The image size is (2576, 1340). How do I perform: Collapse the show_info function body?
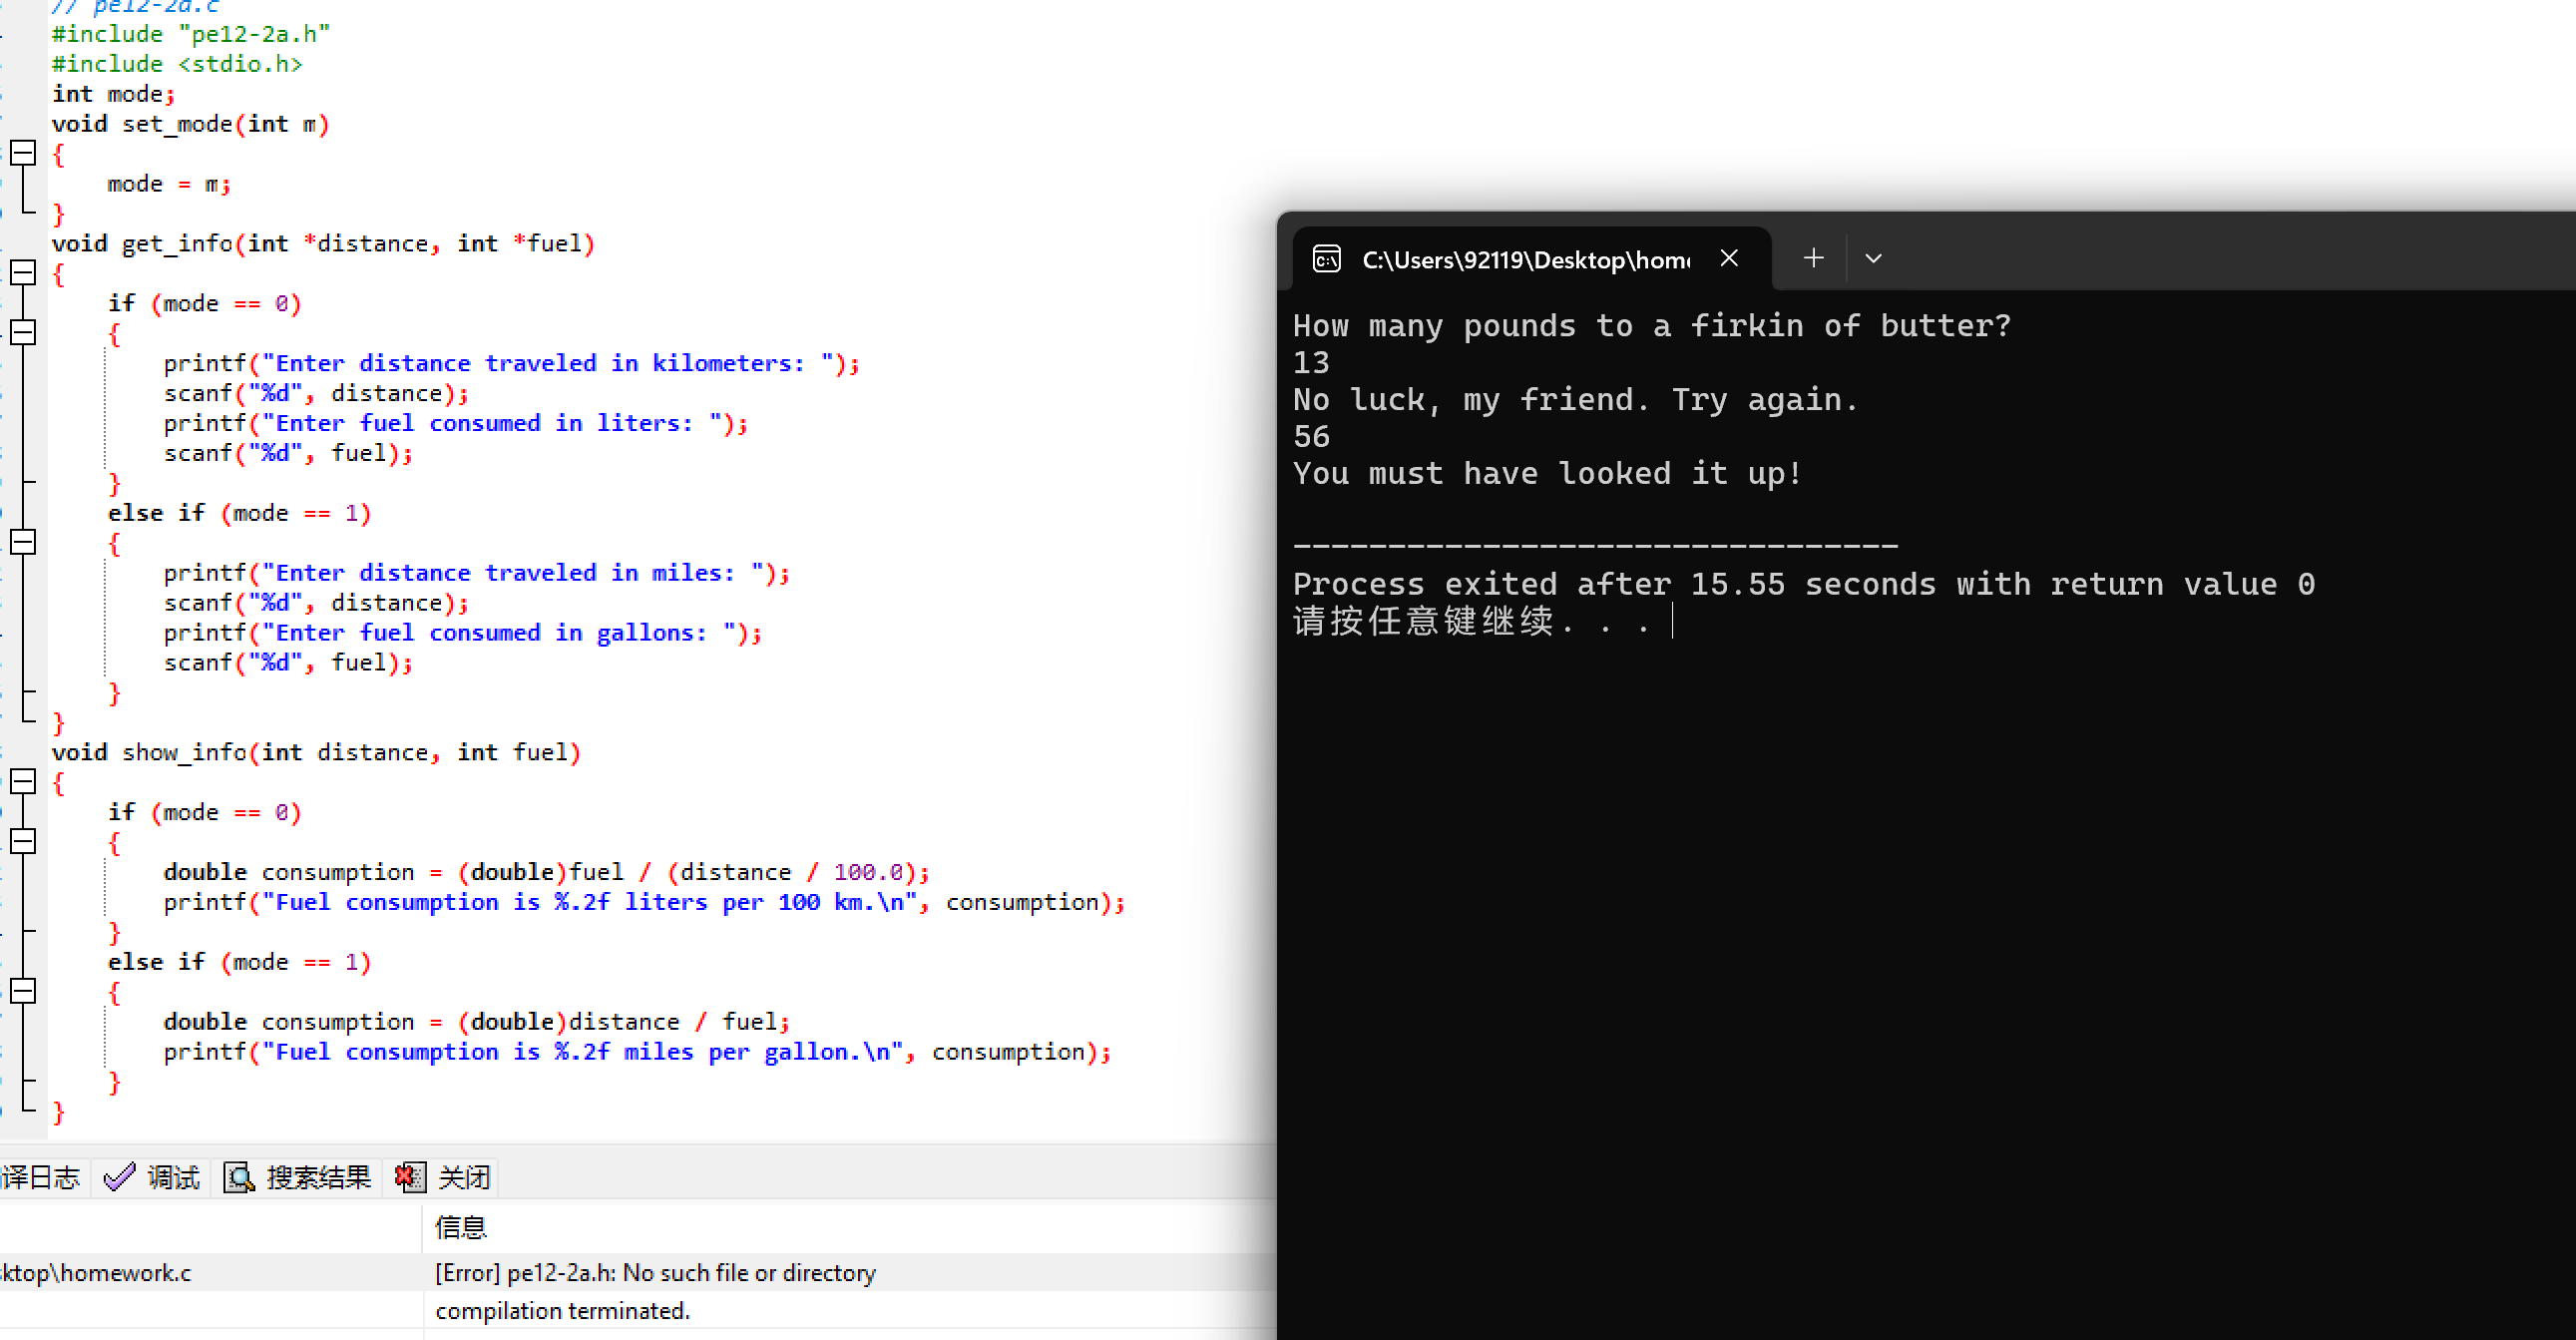click(x=23, y=782)
